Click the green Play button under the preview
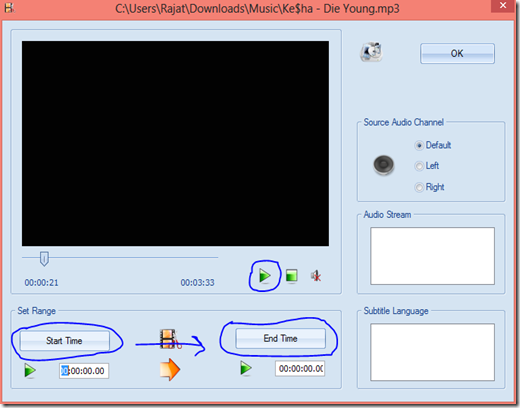520x408 pixels. 265,276
